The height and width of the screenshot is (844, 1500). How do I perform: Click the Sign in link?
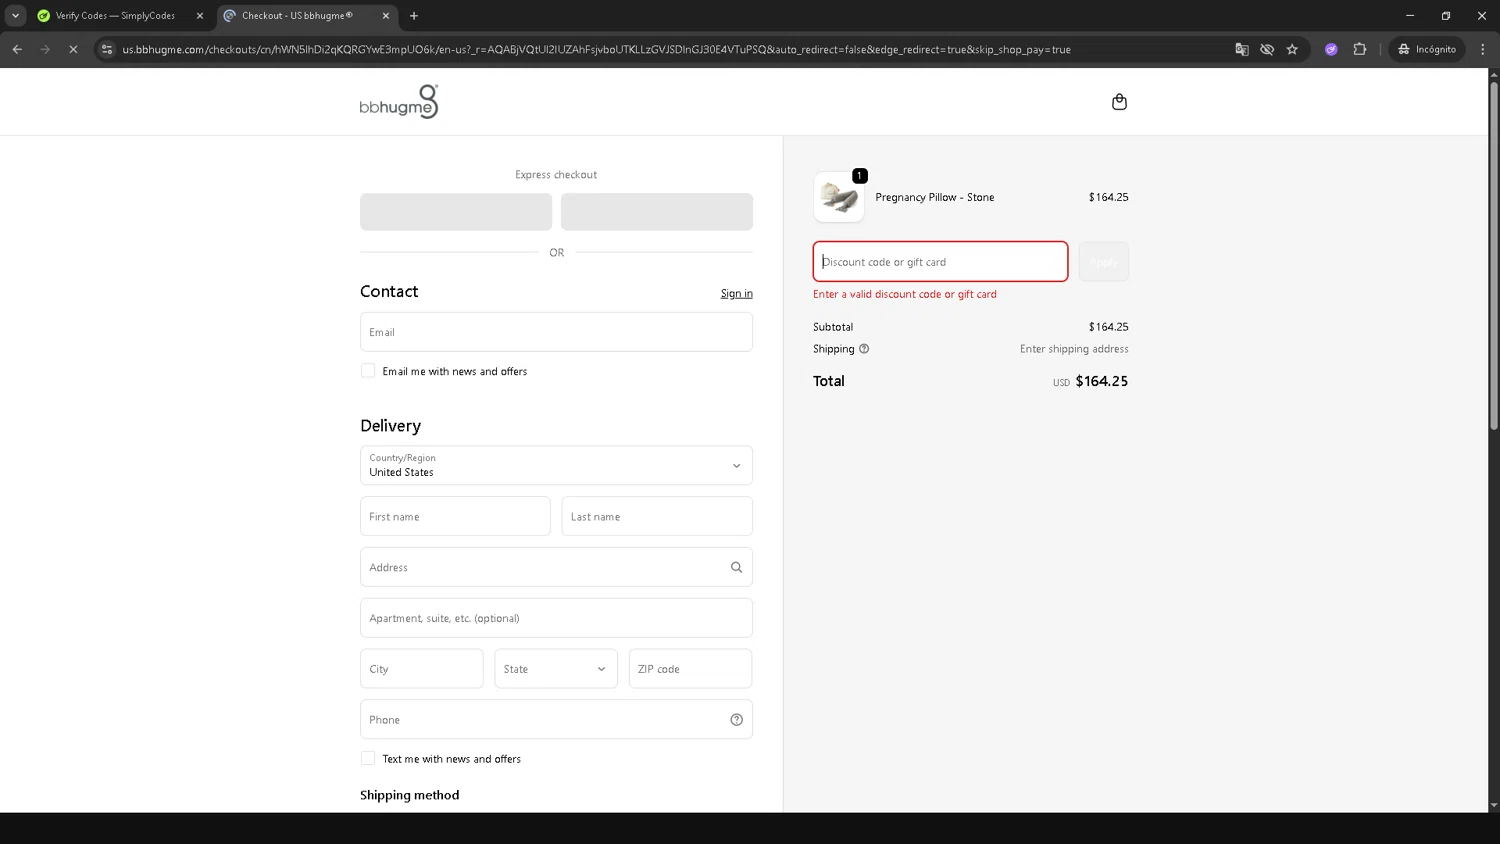pyautogui.click(x=737, y=294)
